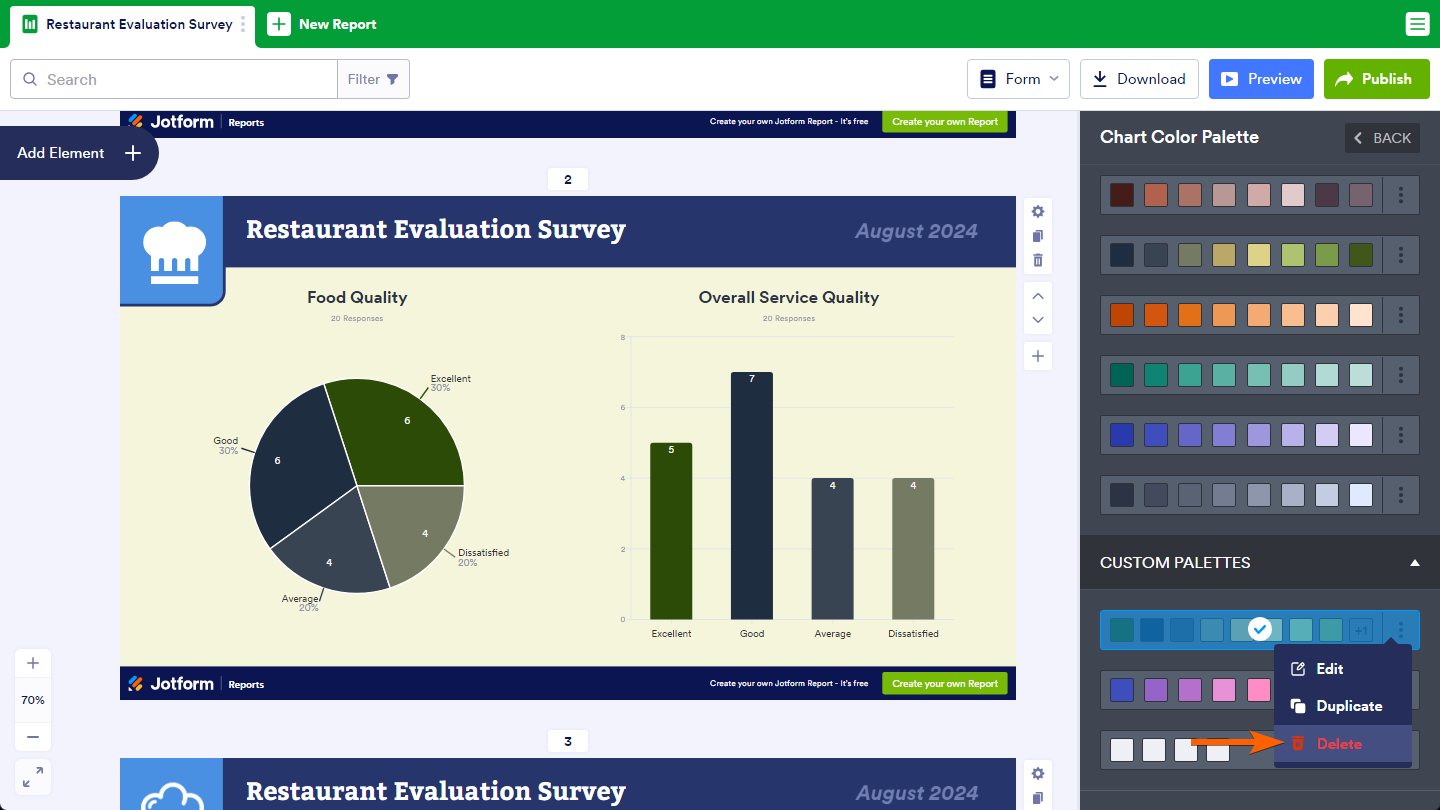1440x810 pixels.
Task: Click the page 2 duplicate icon
Action: pos(1038,236)
